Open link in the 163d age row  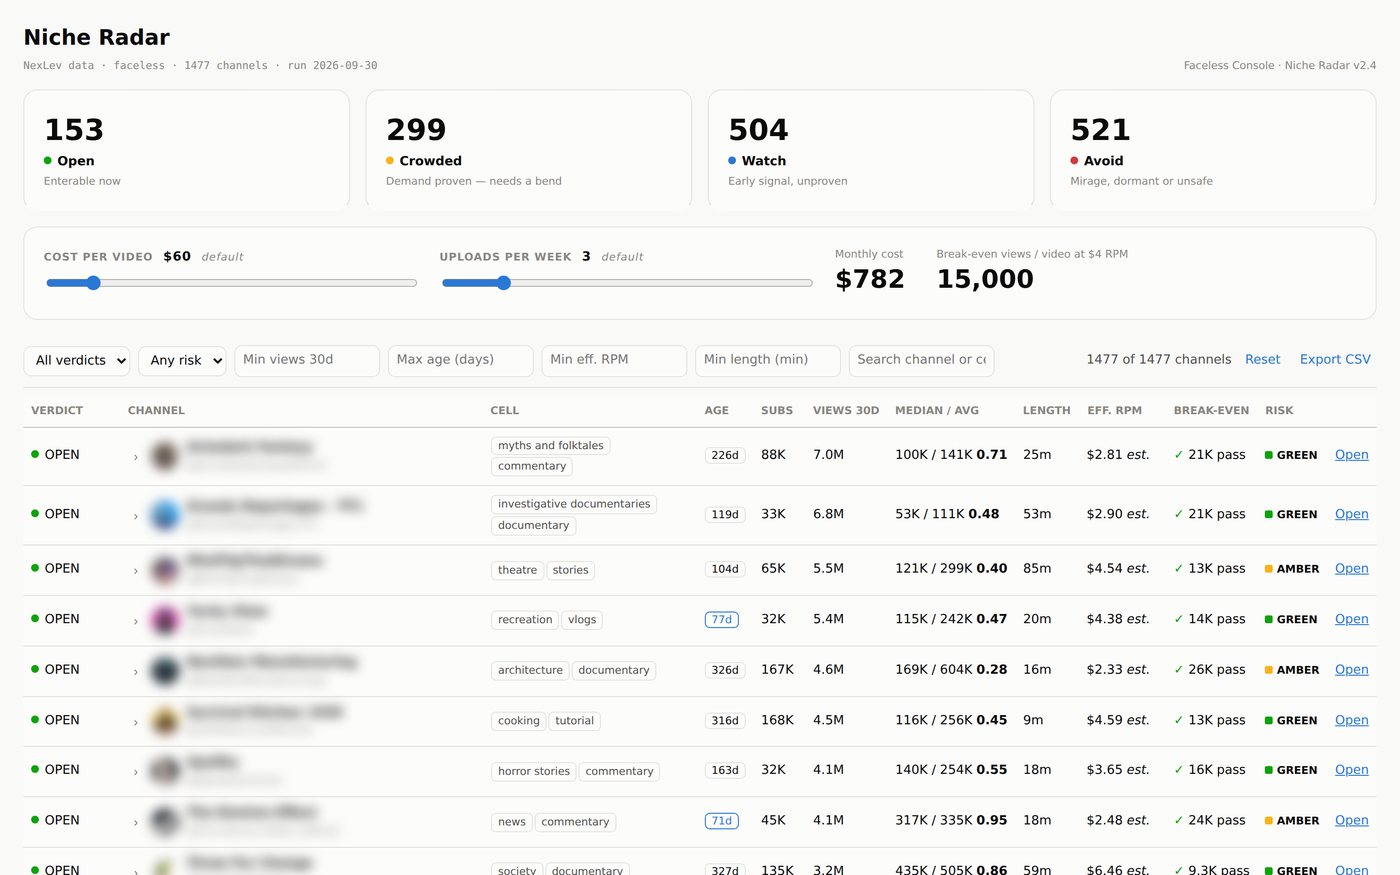coord(1351,770)
